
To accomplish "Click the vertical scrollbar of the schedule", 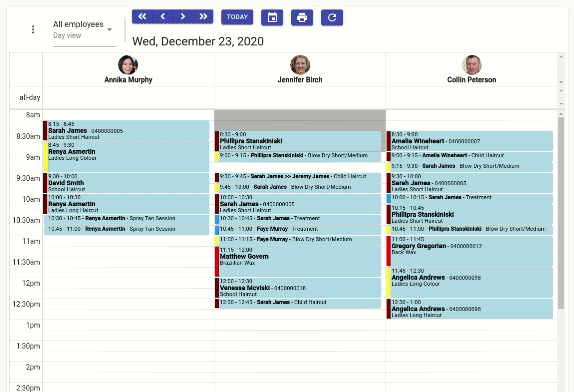I will pyautogui.click(x=561, y=212).
